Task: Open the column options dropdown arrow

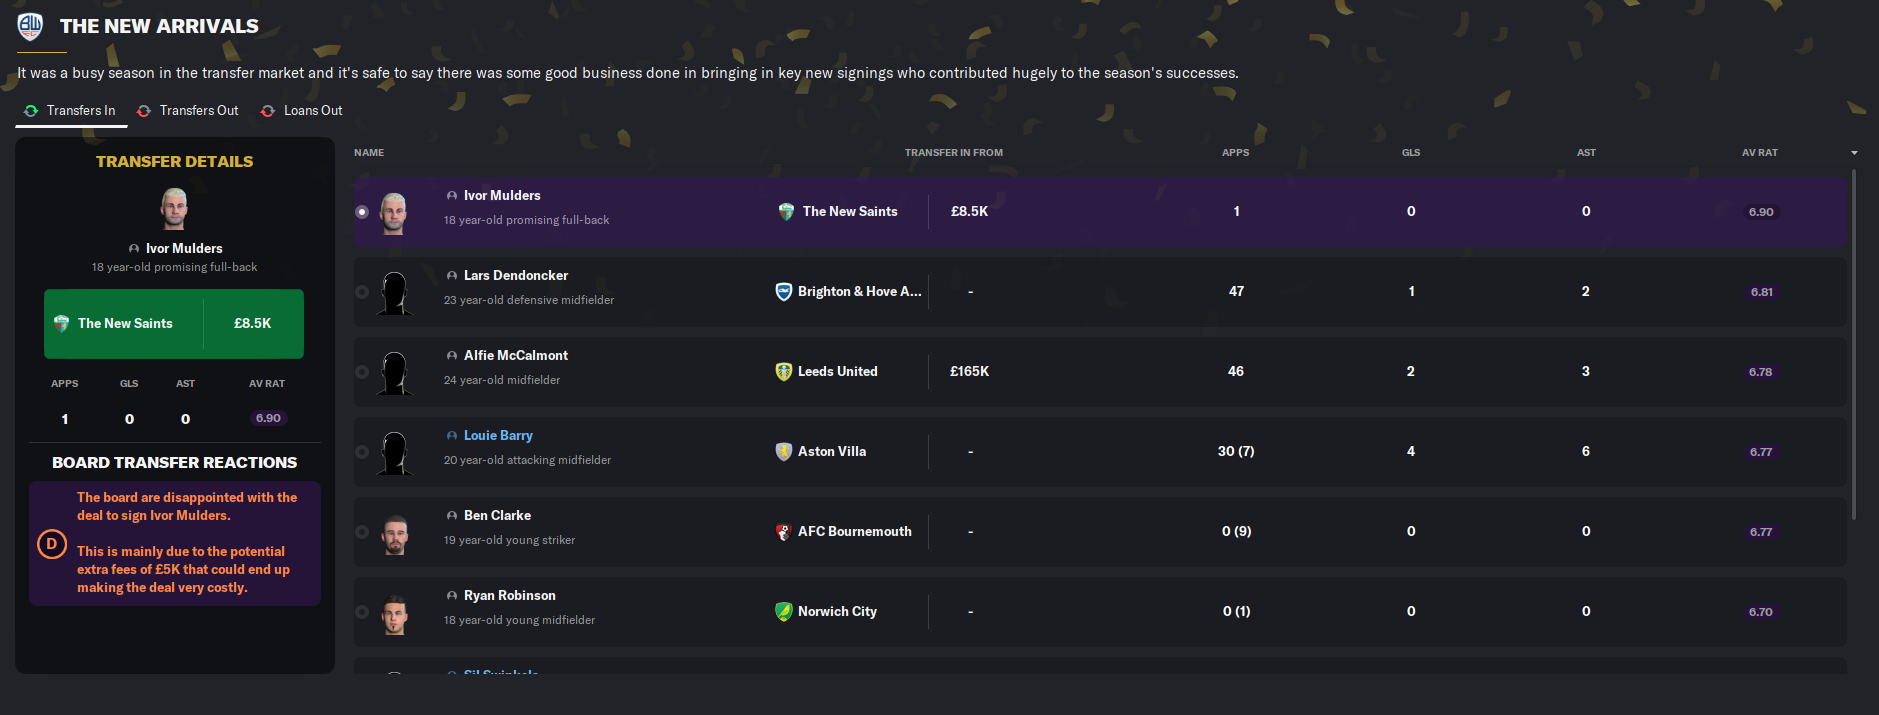Action: tap(1854, 153)
